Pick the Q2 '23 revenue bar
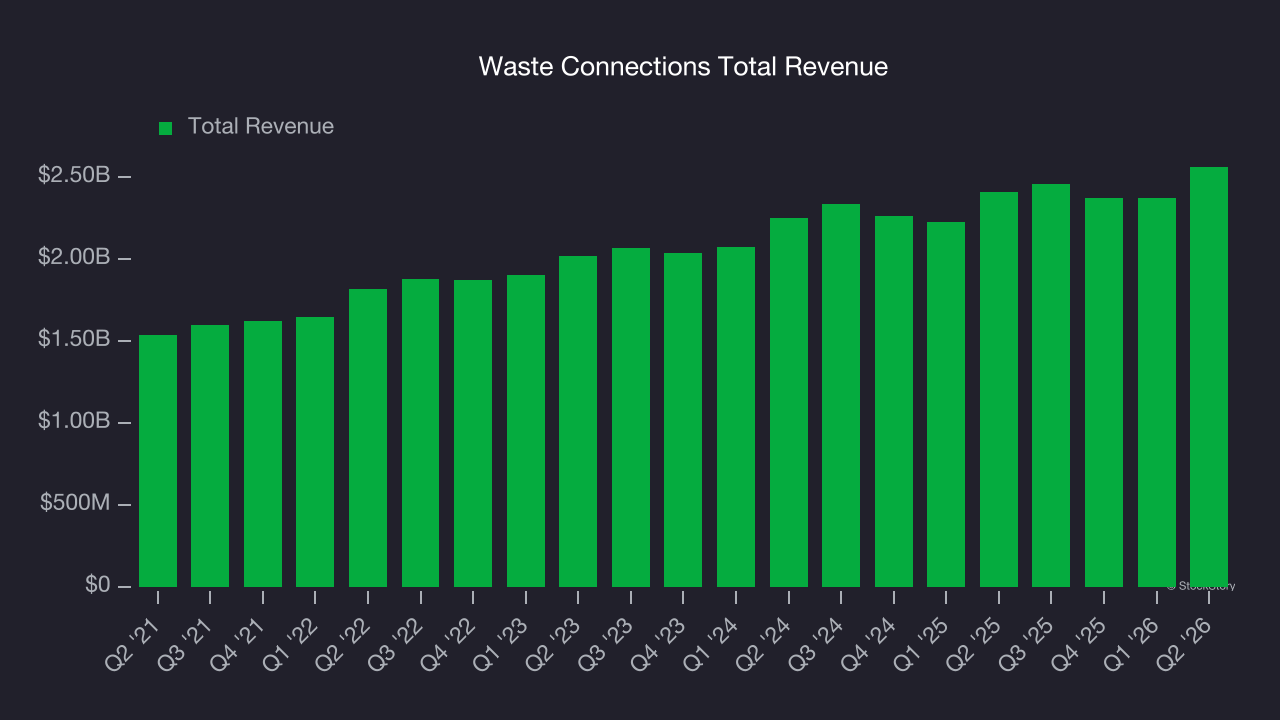 pyautogui.click(x=578, y=421)
